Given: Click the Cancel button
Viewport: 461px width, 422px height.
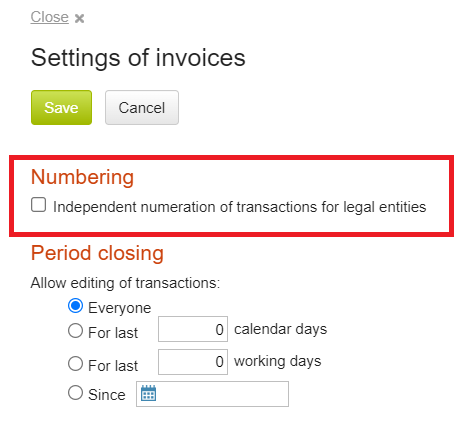Looking at the screenshot, I should [x=142, y=107].
